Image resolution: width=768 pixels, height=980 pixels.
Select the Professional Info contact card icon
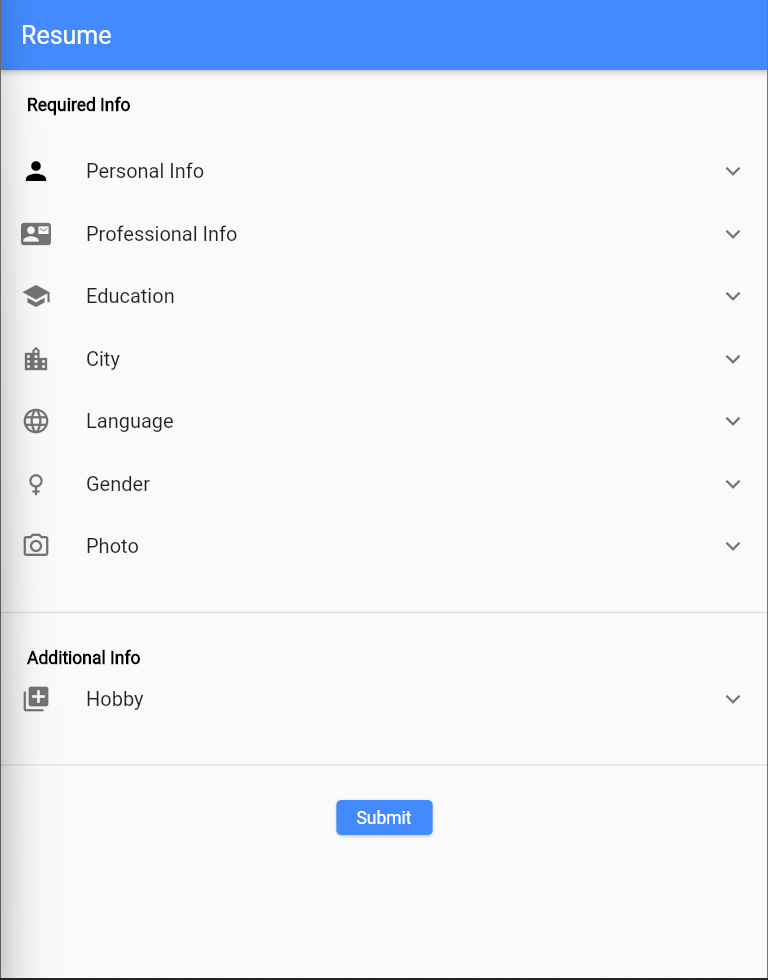[x=36, y=233]
